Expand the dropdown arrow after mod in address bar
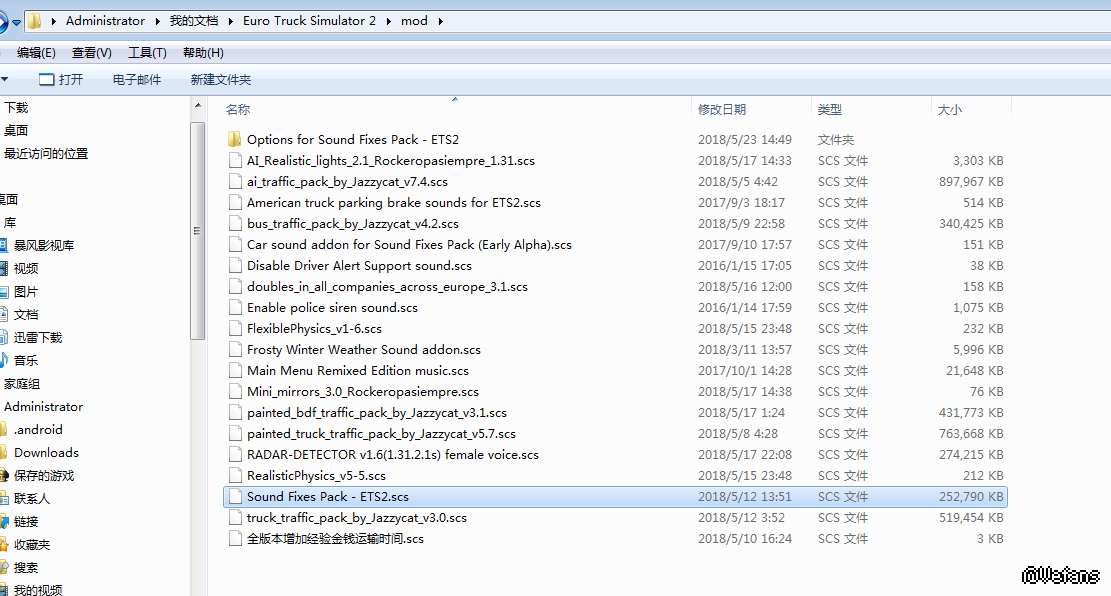The image size is (1111, 596). tap(439, 21)
